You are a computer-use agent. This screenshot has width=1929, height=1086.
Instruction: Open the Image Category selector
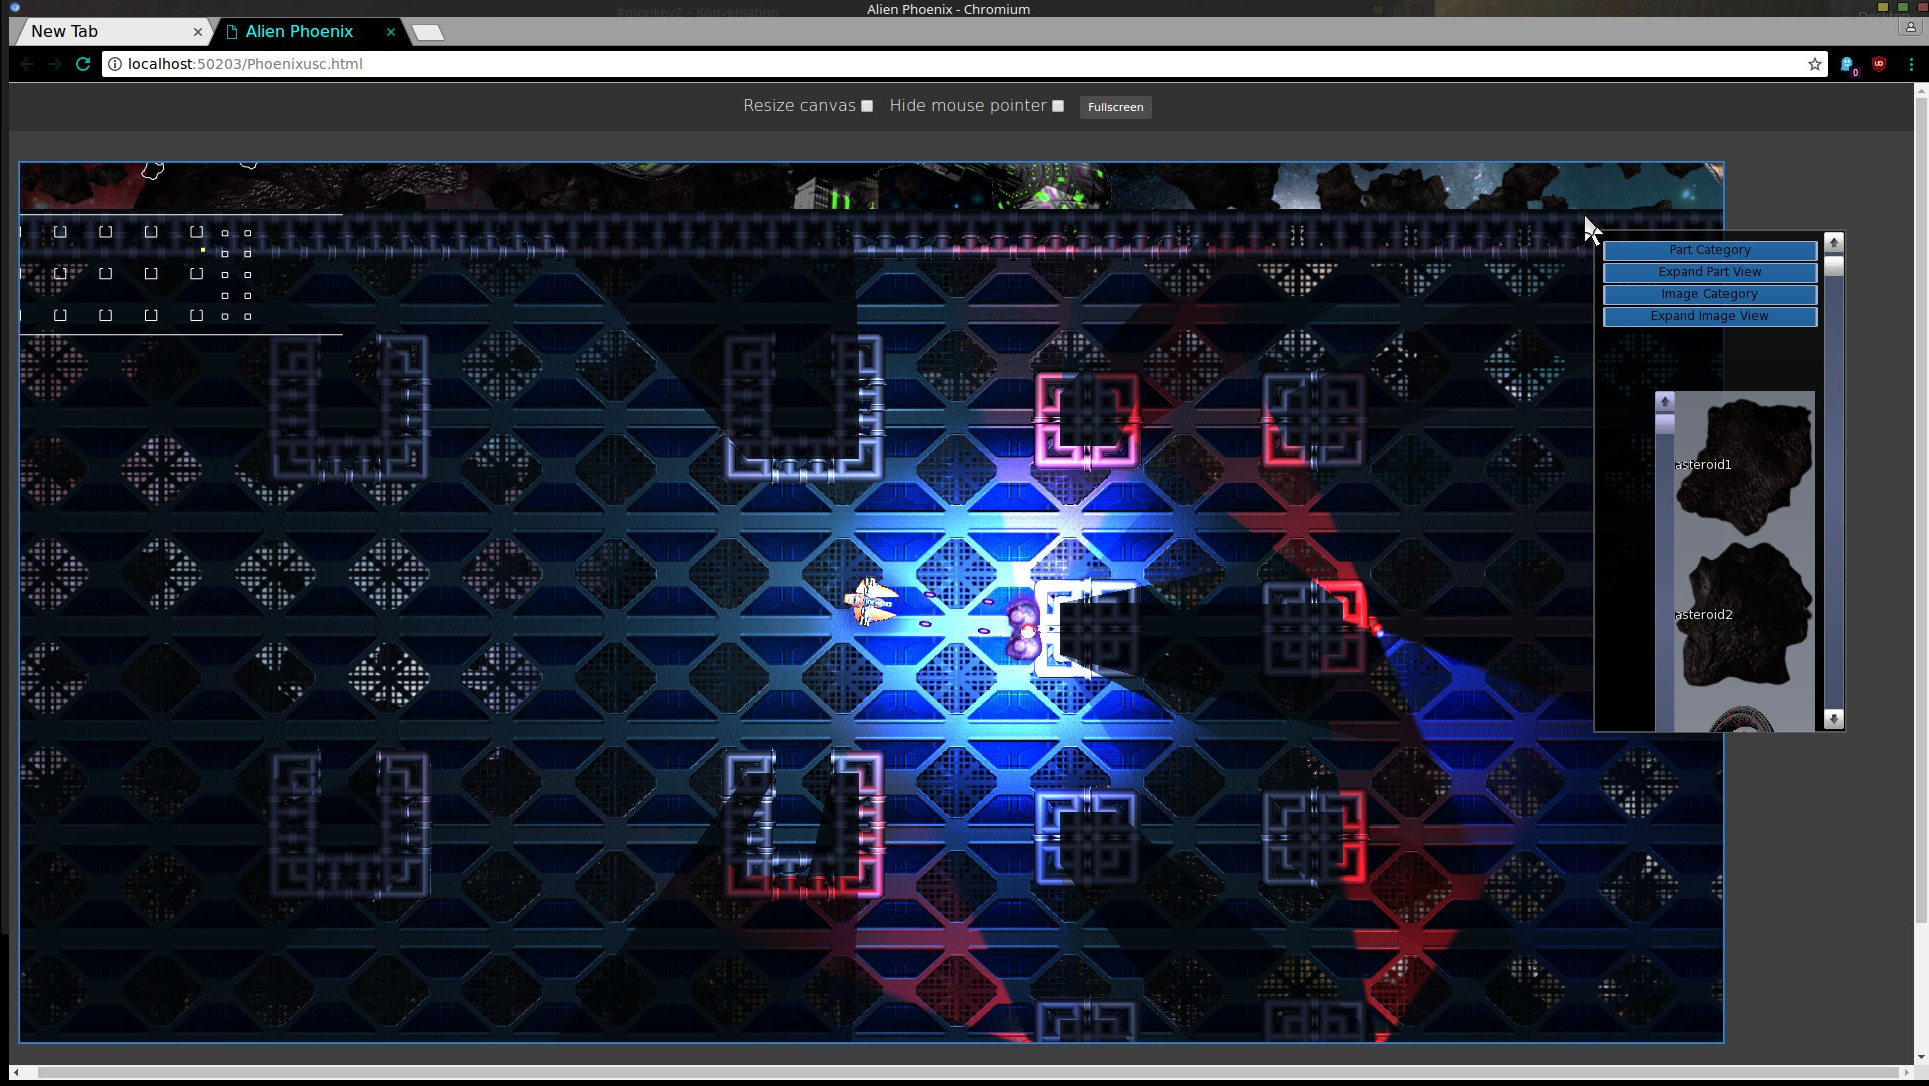click(x=1709, y=294)
